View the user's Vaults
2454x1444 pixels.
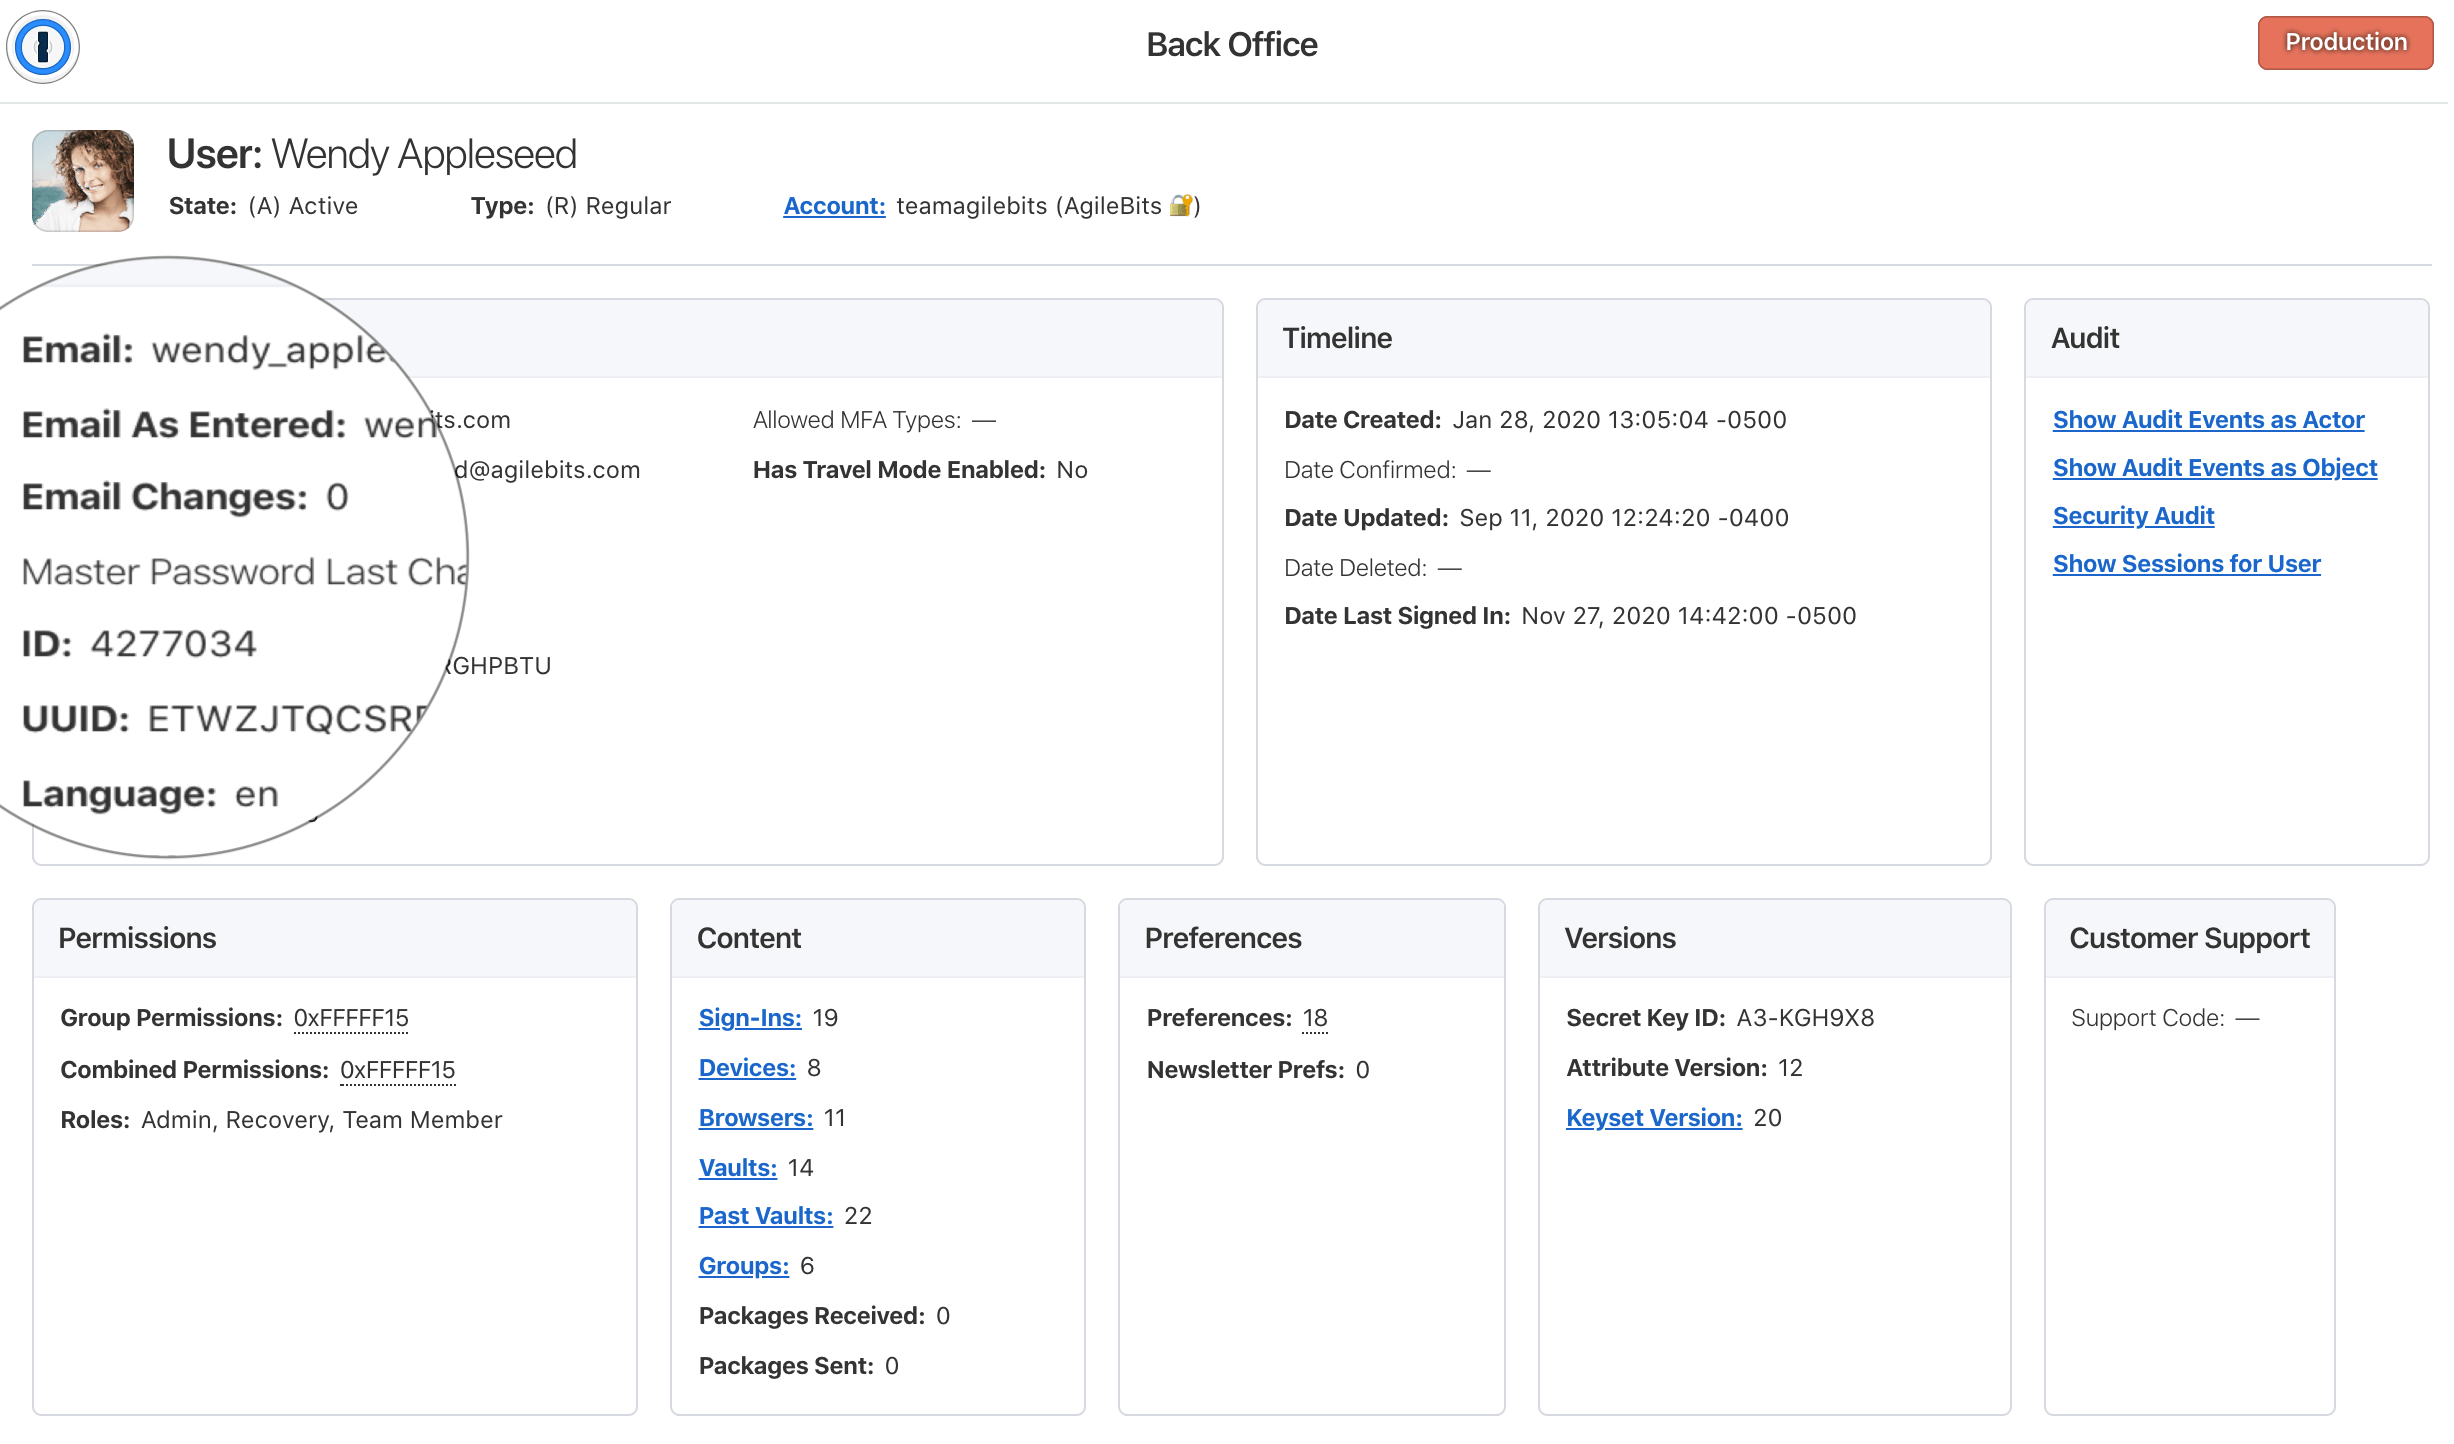[x=737, y=1167]
